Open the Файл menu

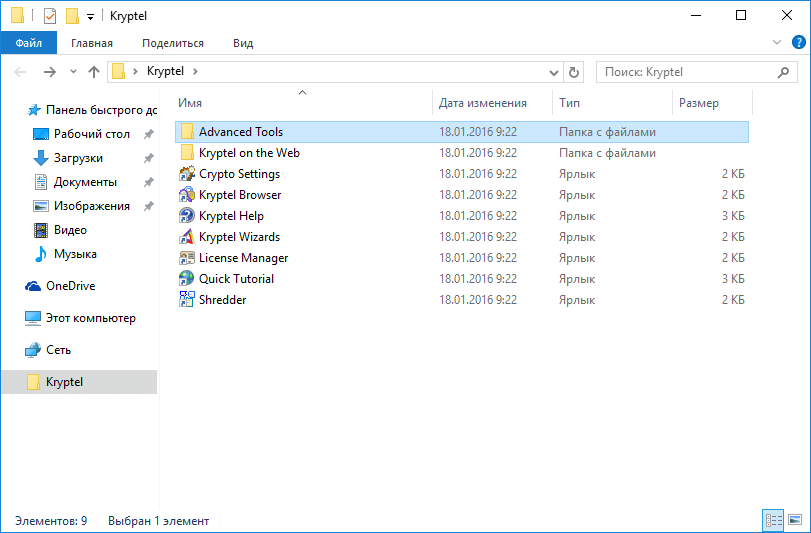coord(29,43)
